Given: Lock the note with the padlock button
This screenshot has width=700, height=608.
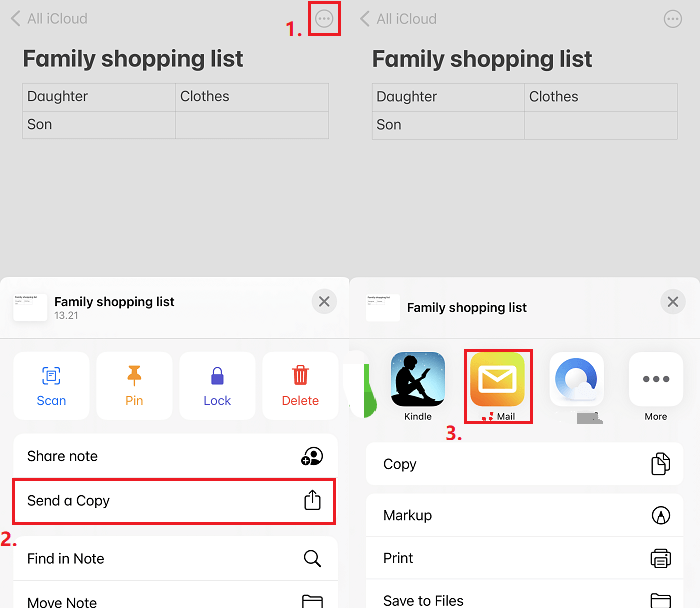Looking at the screenshot, I should pos(217,385).
